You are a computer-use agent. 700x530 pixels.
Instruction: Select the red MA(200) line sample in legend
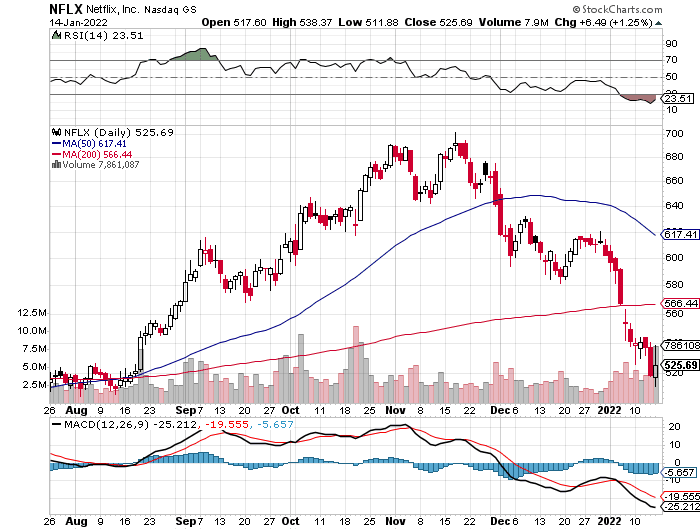tap(57, 154)
